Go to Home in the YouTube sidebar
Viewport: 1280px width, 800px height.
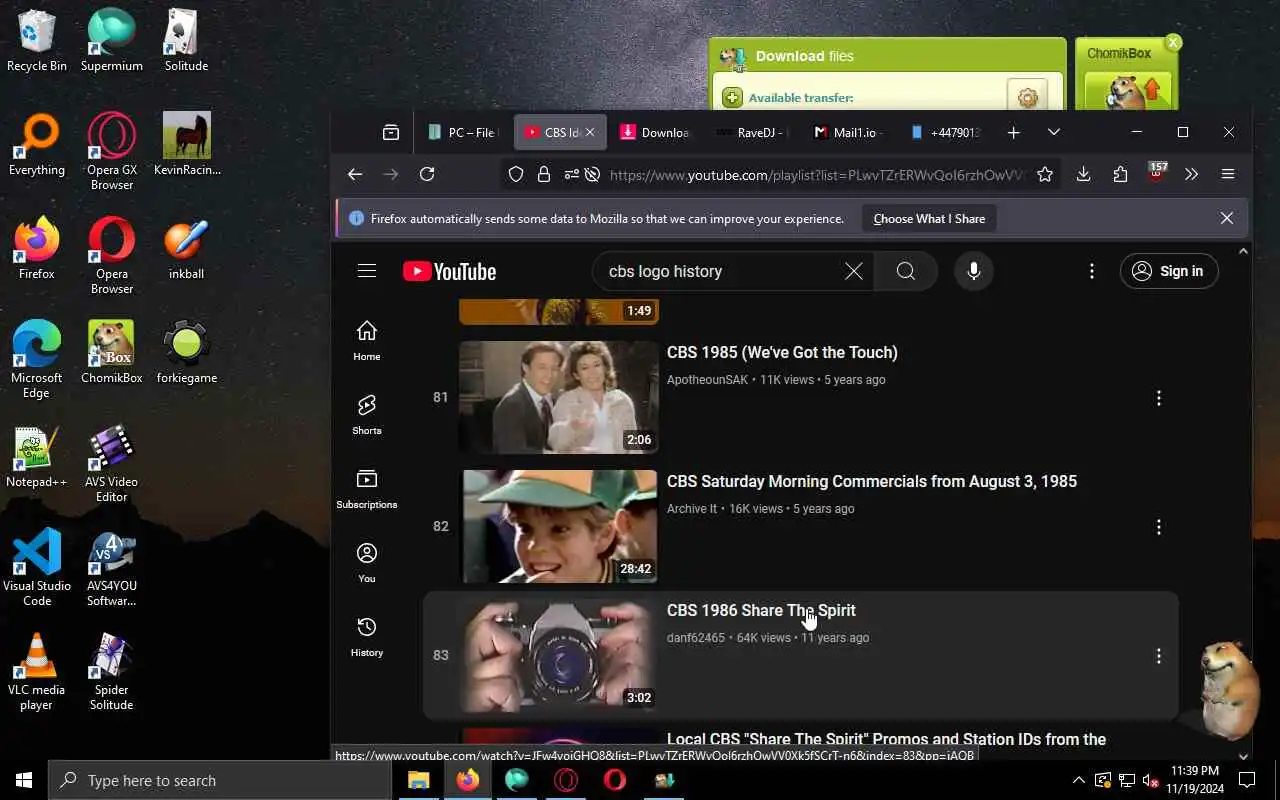pyautogui.click(x=367, y=340)
